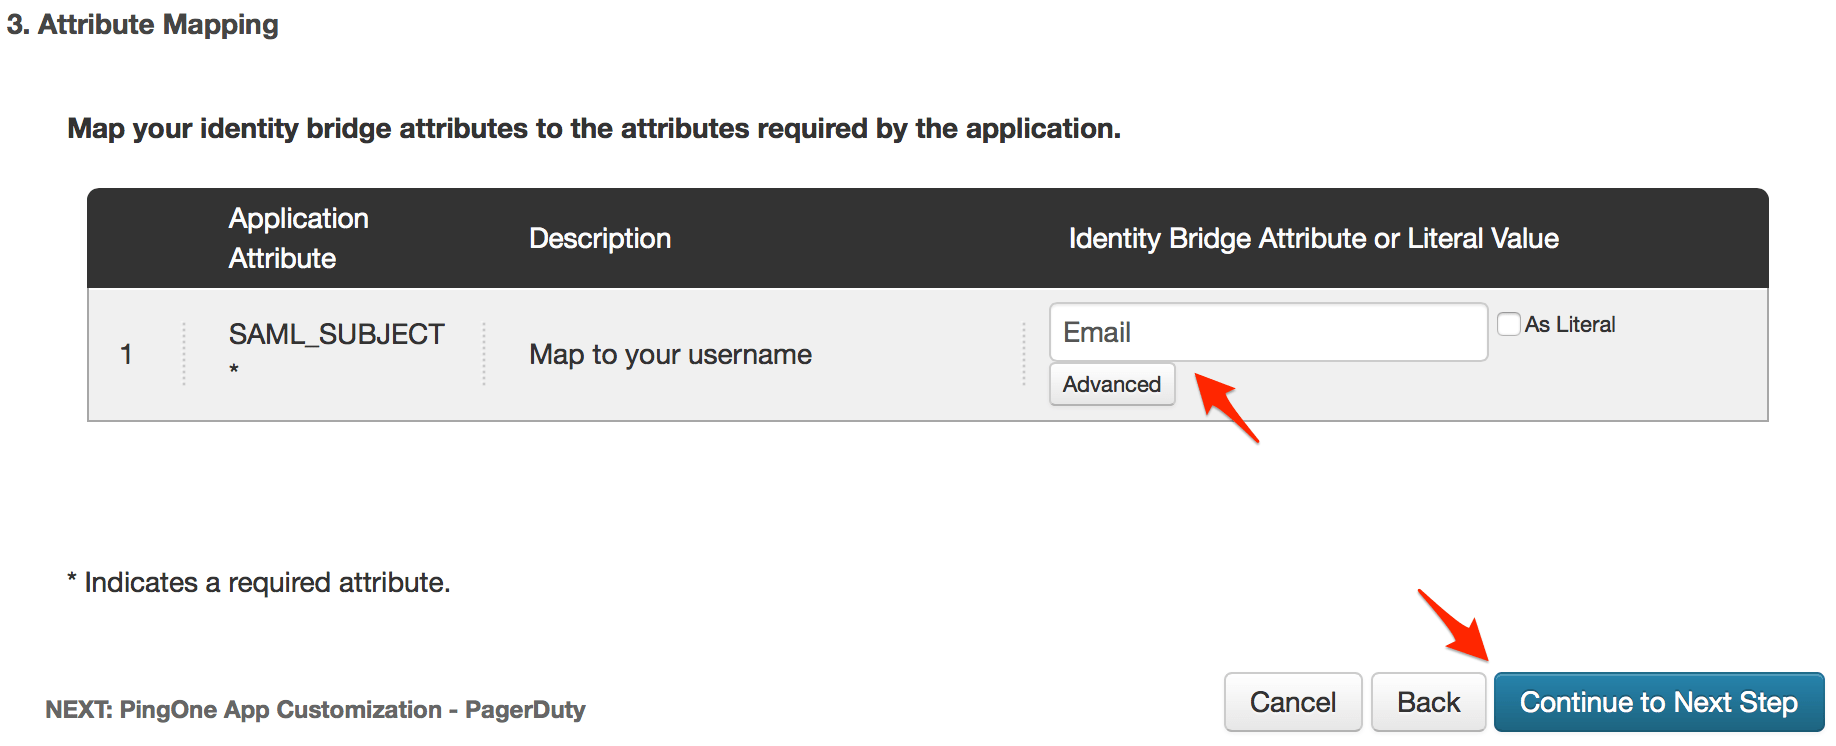Focus the Email attribute input field
The width and height of the screenshot is (1836, 746).
[1267, 332]
